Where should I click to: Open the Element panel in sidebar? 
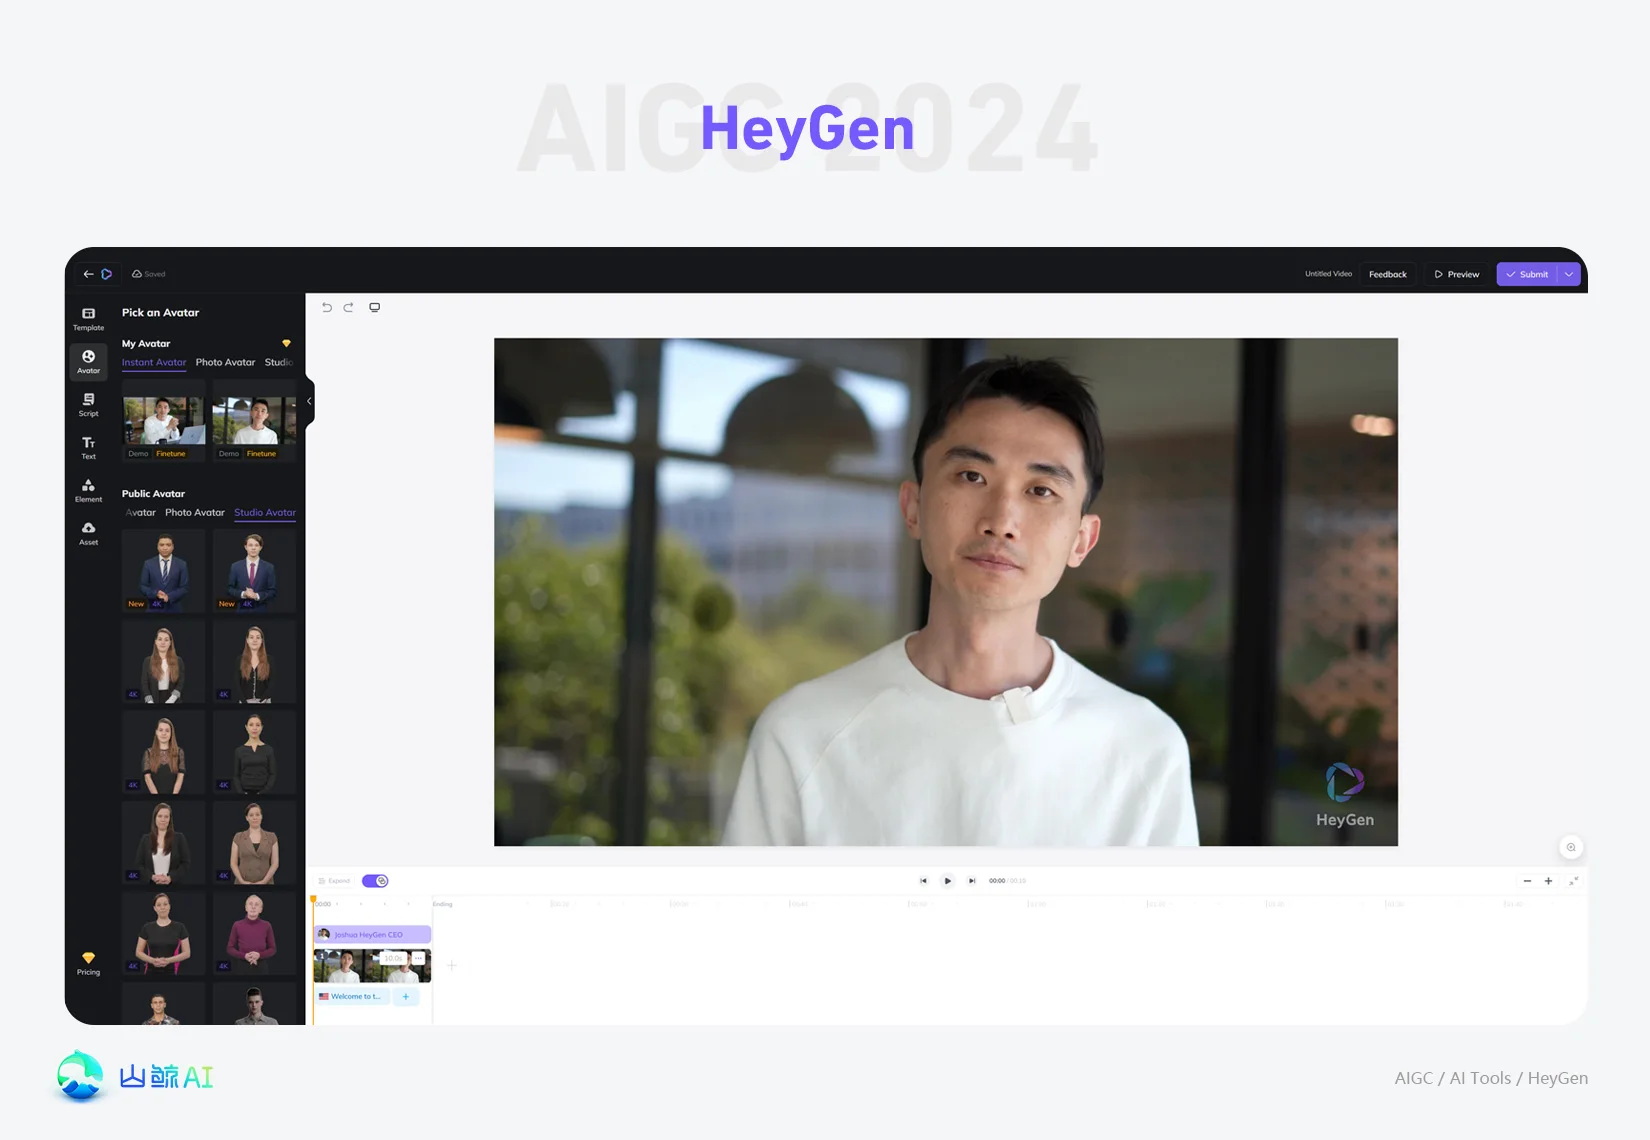(x=88, y=491)
